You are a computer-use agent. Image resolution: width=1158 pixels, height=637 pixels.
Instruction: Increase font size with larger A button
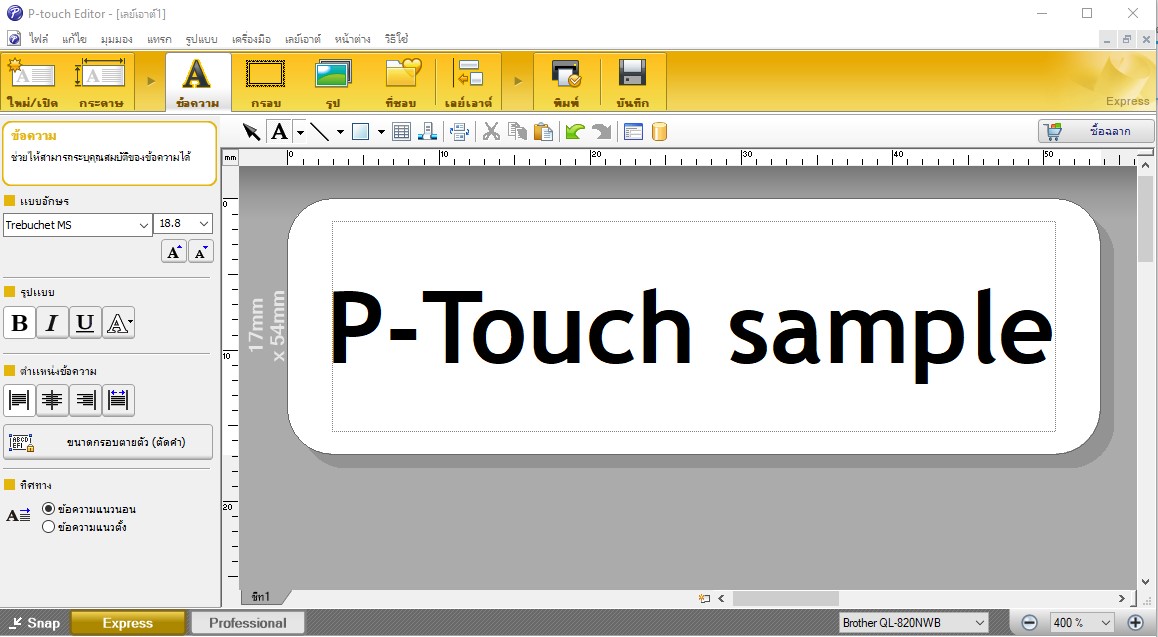pos(174,252)
